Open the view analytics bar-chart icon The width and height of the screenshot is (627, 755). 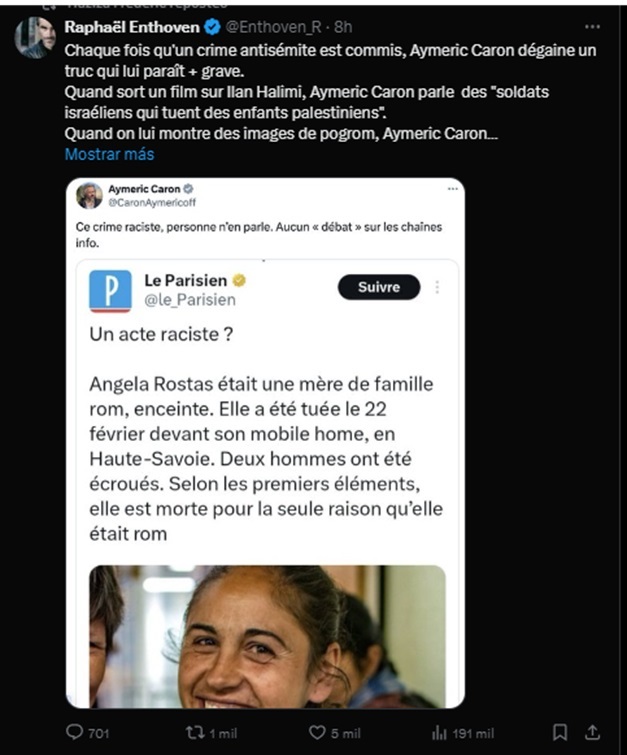439,733
